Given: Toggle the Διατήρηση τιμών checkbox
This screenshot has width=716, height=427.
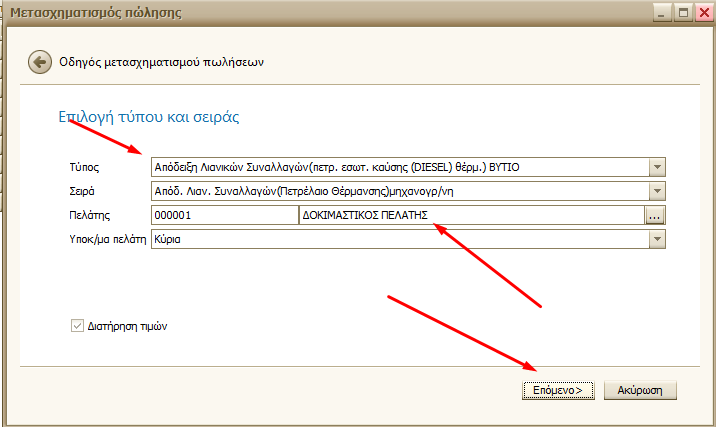Looking at the screenshot, I should pyautogui.click(x=78, y=326).
